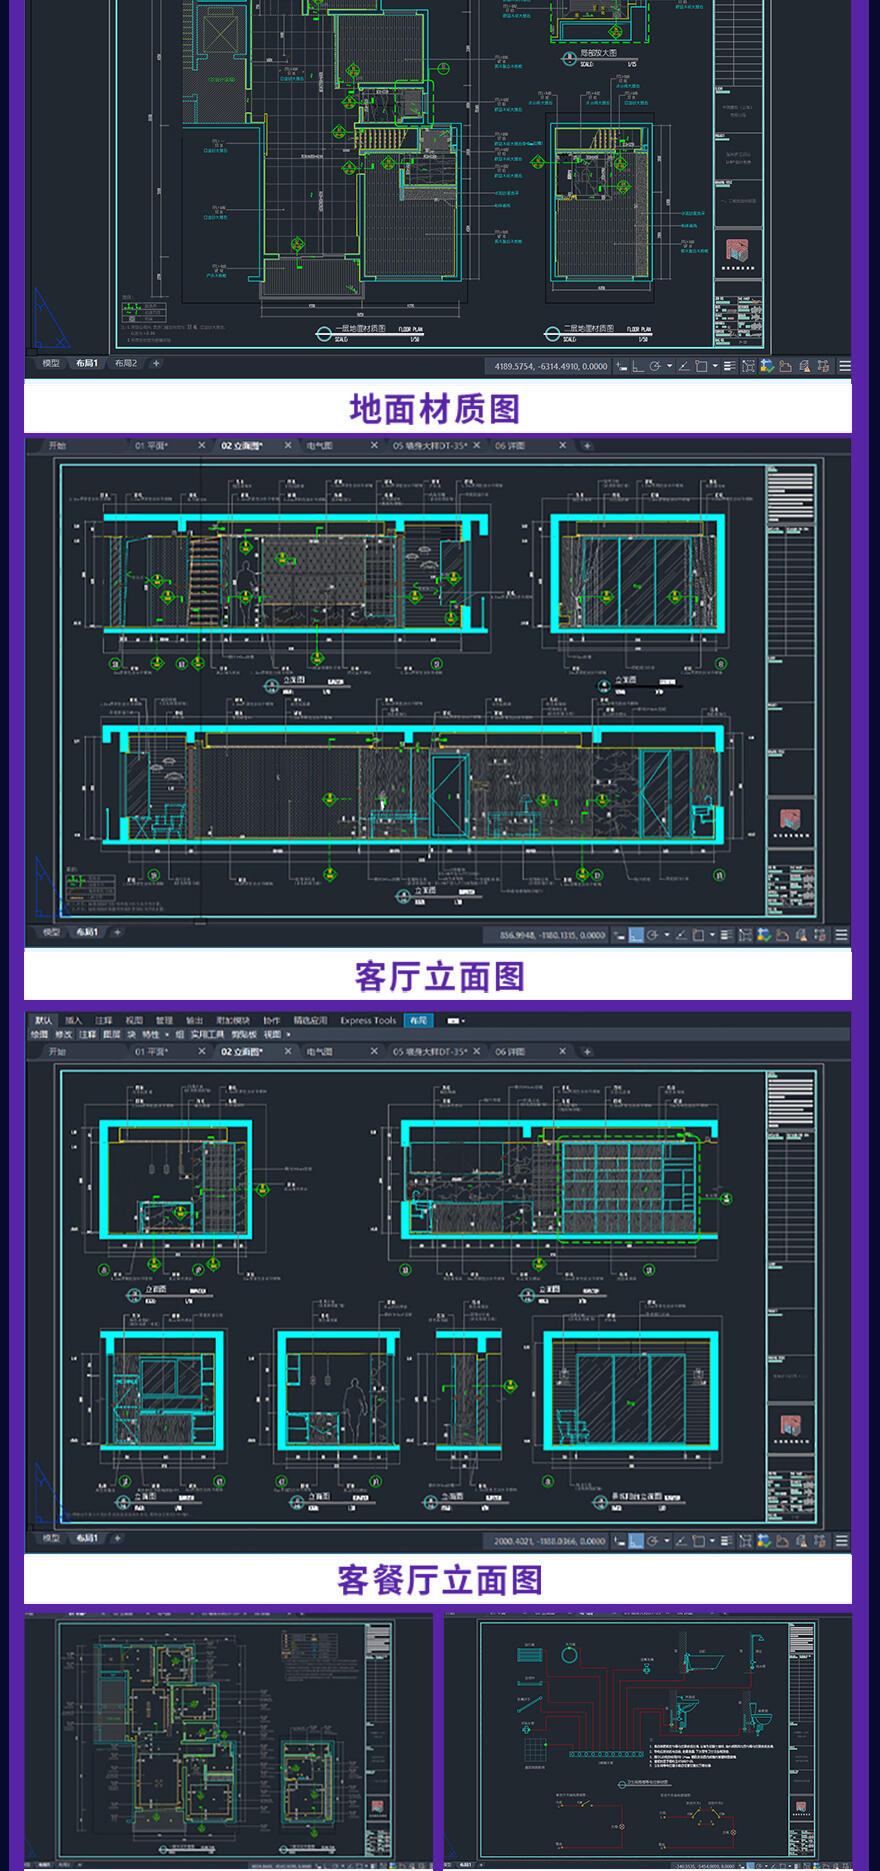Select 布局1 tab in the 地面材质图 window
The width and height of the screenshot is (880, 1871).
tap(87, 364)
